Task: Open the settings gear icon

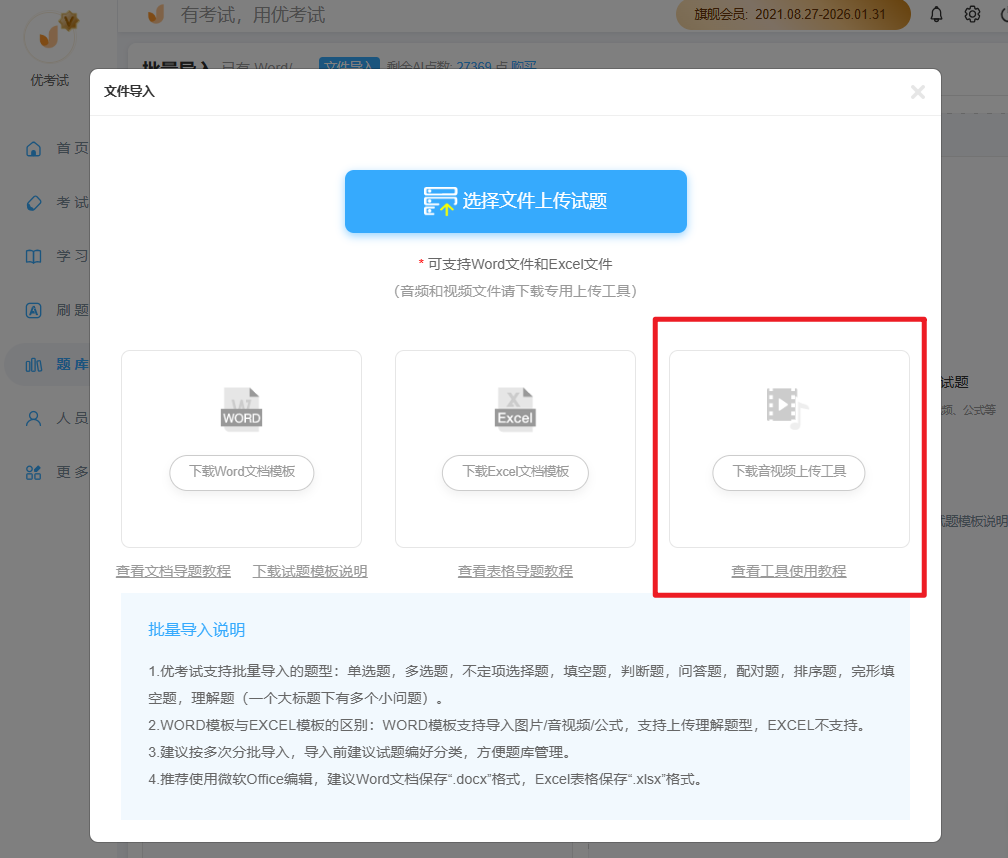Action: pos(969,15)
